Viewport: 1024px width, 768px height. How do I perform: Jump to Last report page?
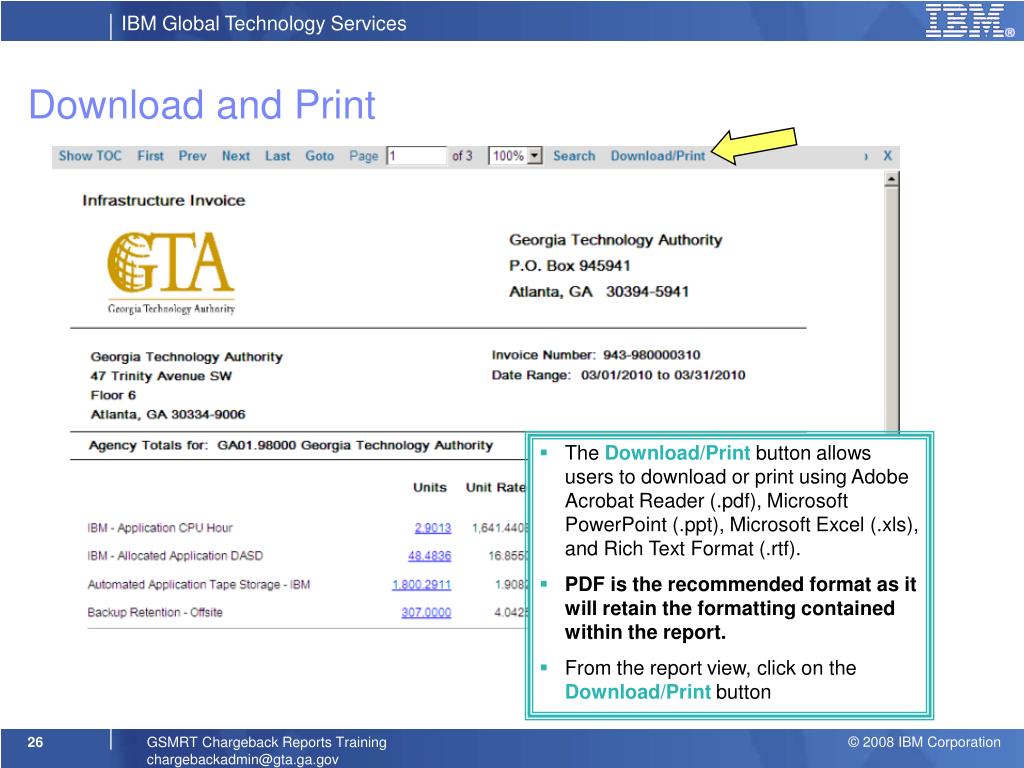pyautogui.click(x=278, y=156)
